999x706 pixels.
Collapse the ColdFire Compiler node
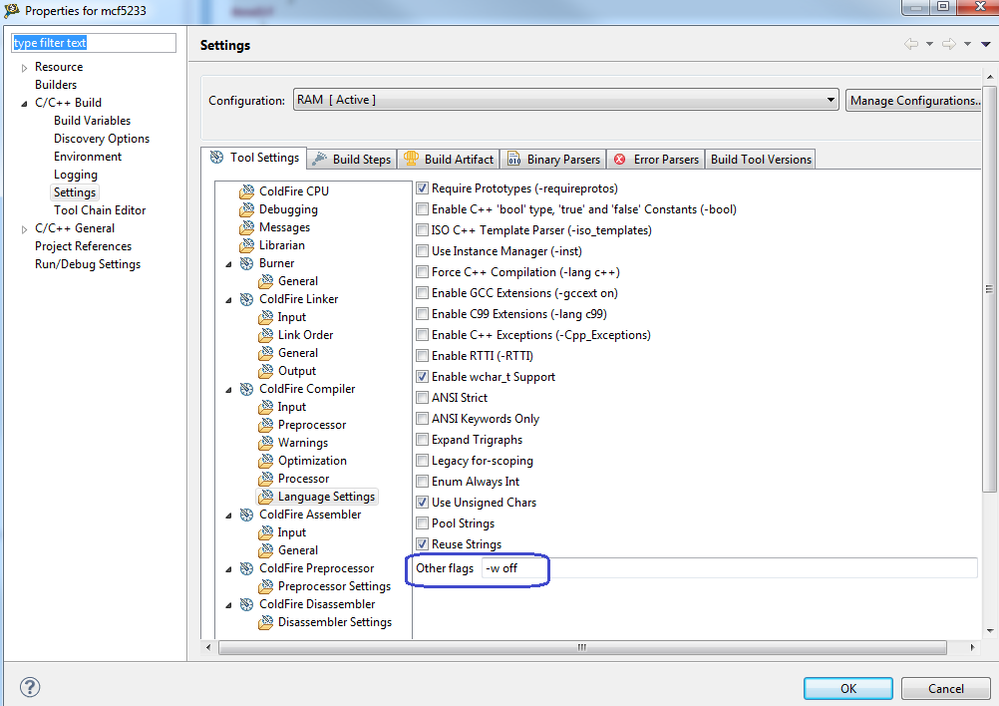[x=229, y=389]
